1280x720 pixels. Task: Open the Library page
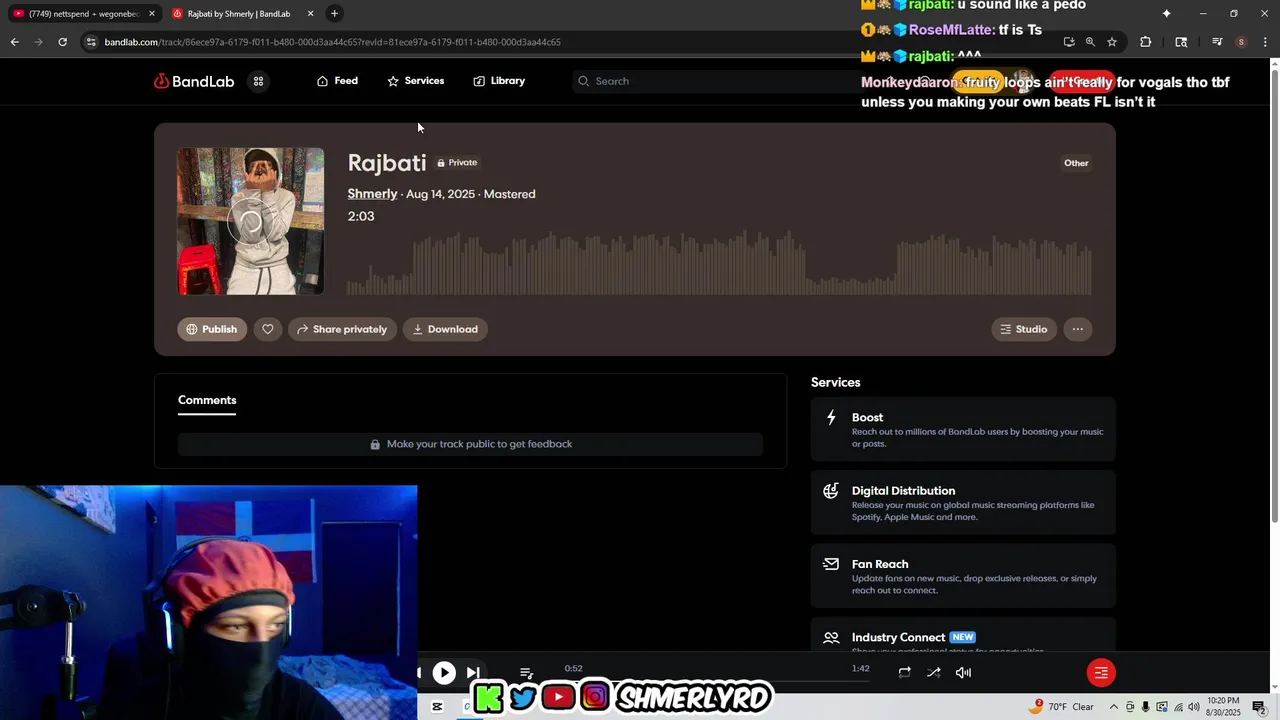pyautogui.click(x=499, y=81)
